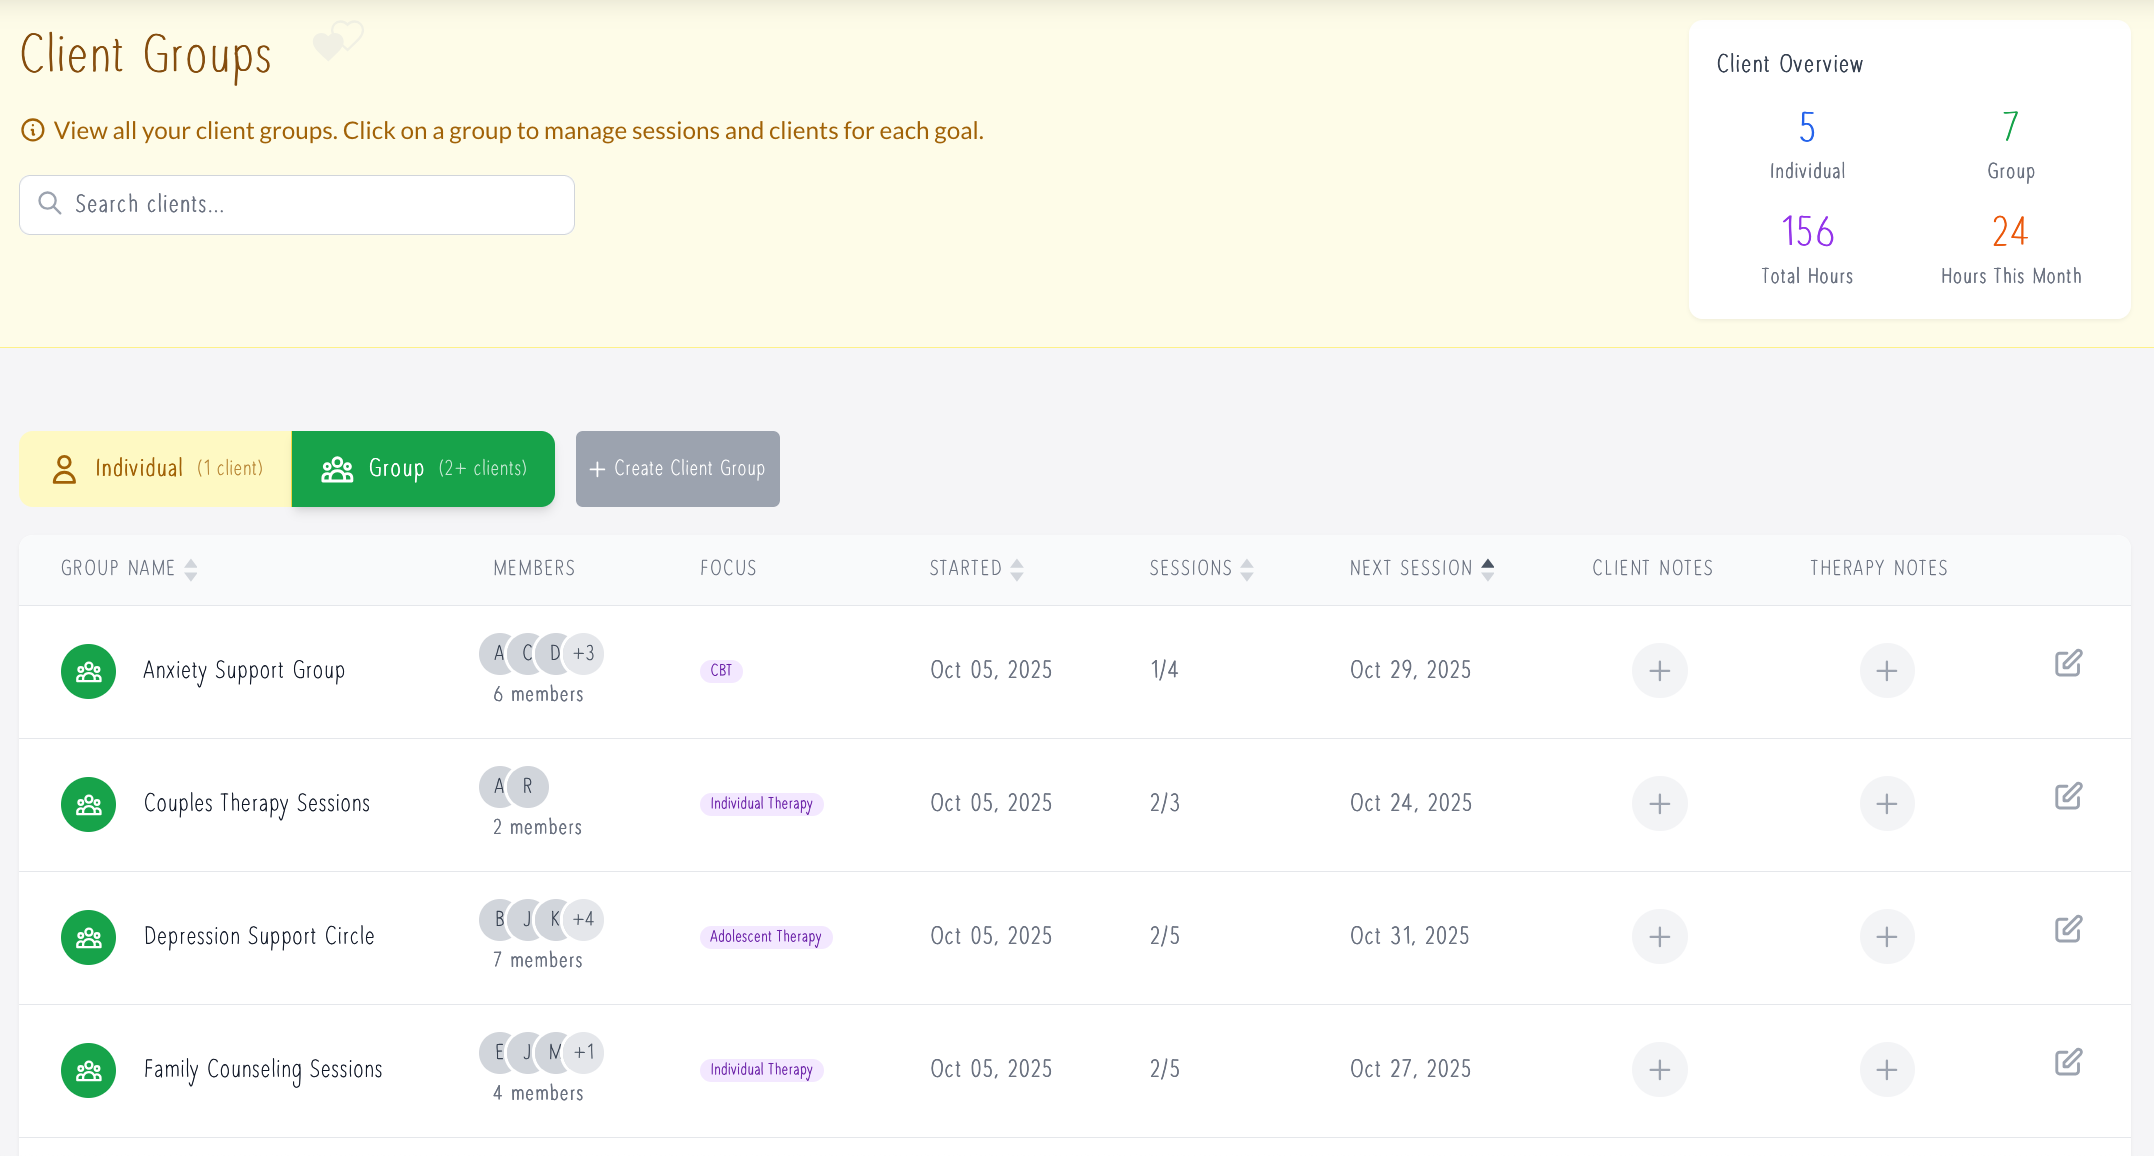Add therapy note for Couples Therapy Sessions
This screenshot has width=2154, height=1156.
[x=1886, y=804]
